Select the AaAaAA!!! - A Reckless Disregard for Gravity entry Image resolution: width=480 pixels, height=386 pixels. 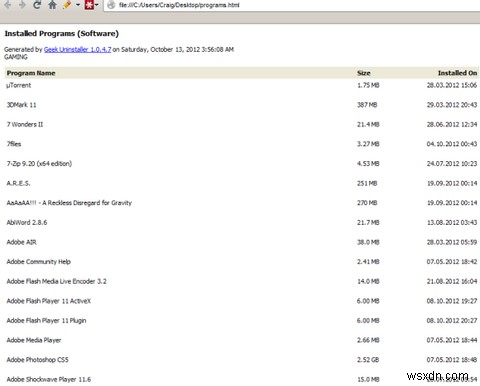click(69, 203)
